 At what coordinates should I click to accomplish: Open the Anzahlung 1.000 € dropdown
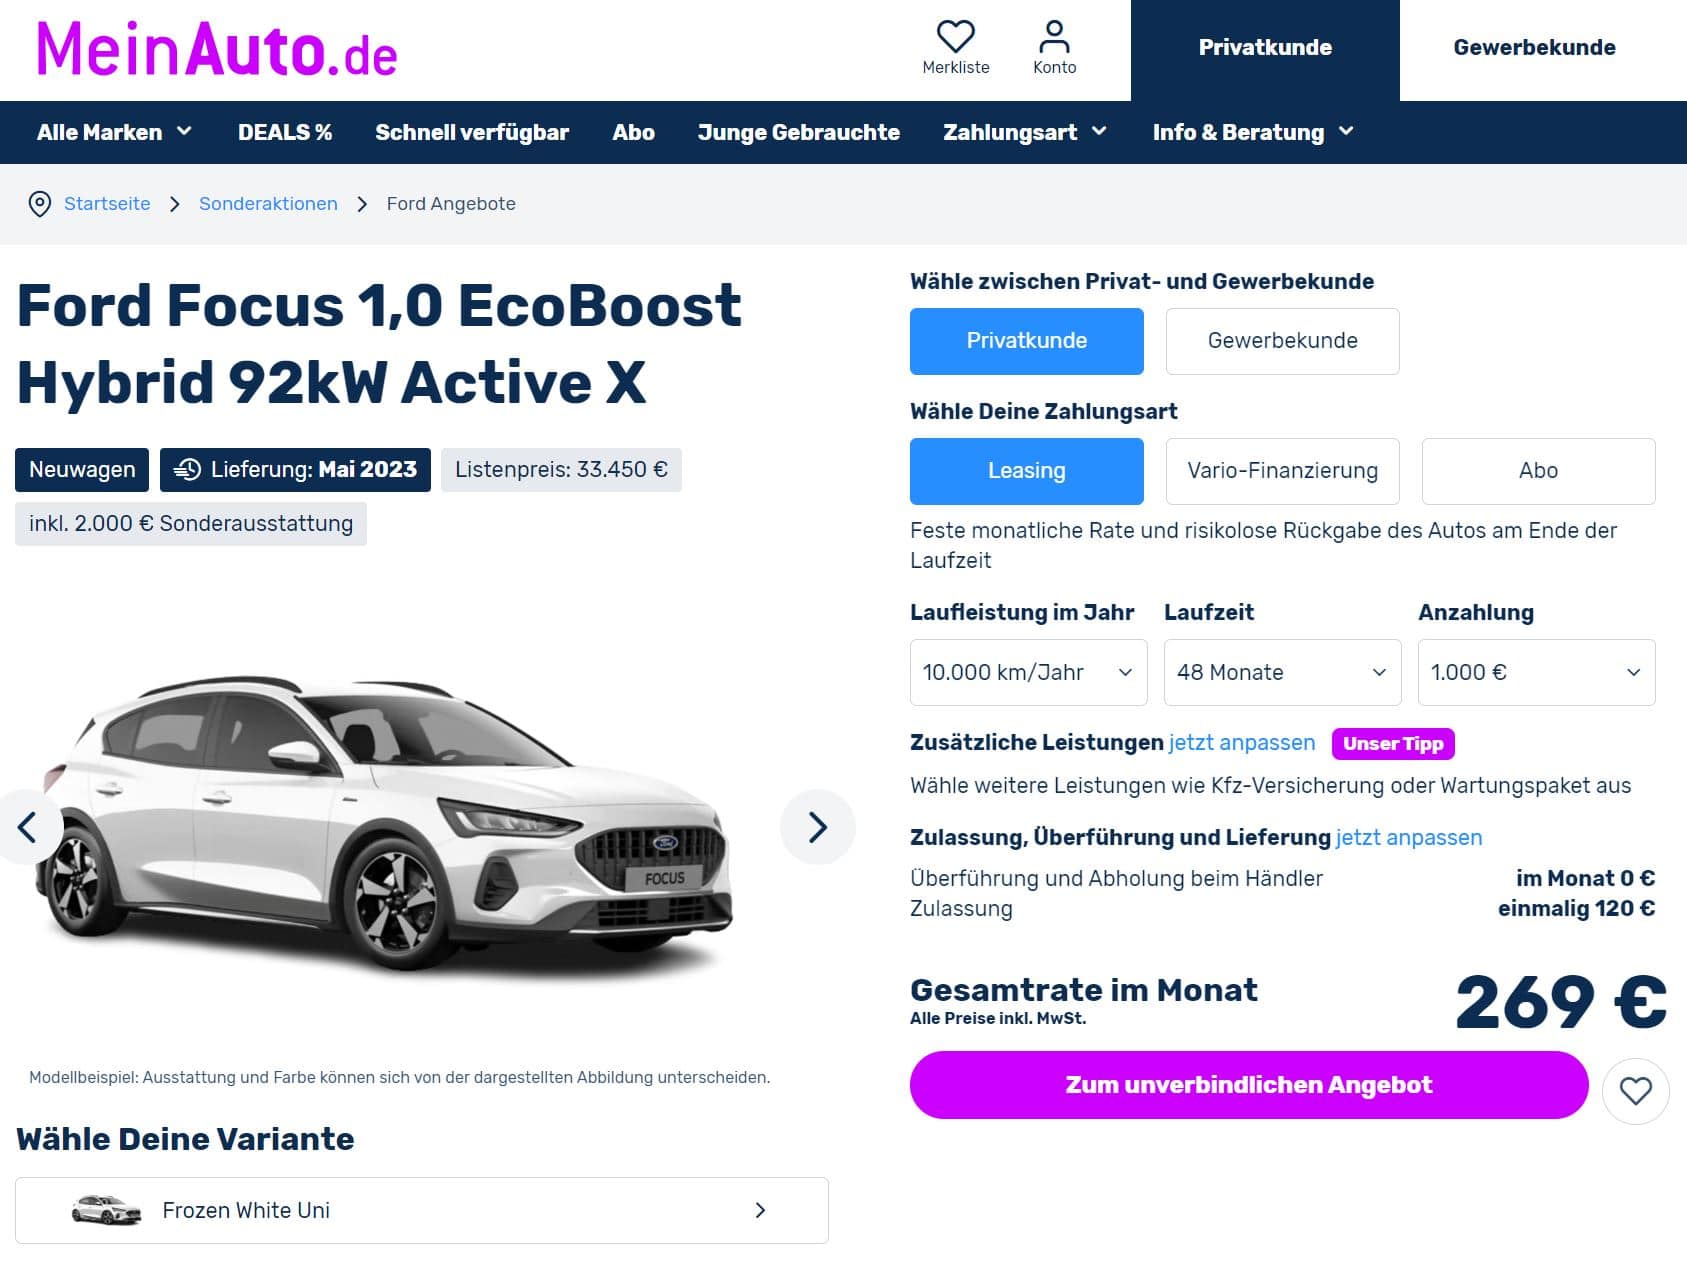click(x=1536, y=673)
